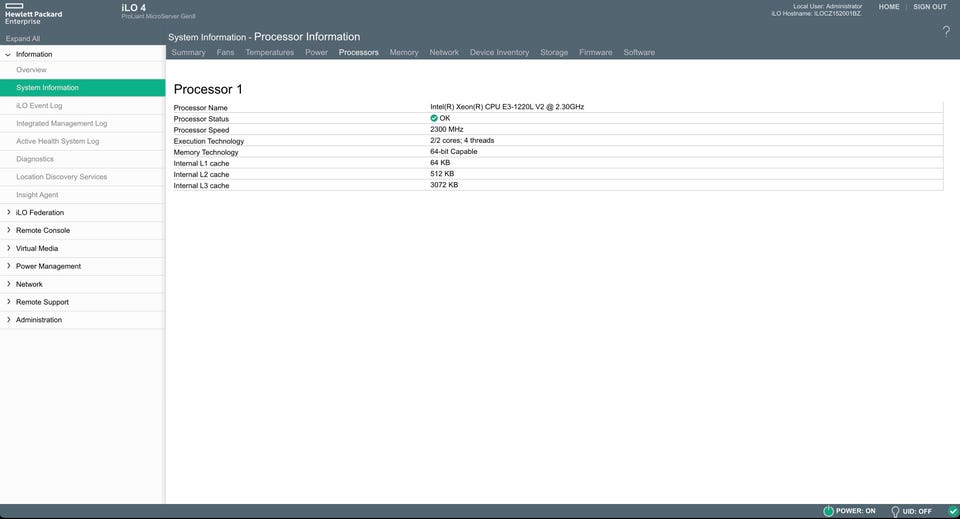The height and width of the screenshot is (519, 960).
Task: Click the 64-bit Capable value
Action: [454, 151]
